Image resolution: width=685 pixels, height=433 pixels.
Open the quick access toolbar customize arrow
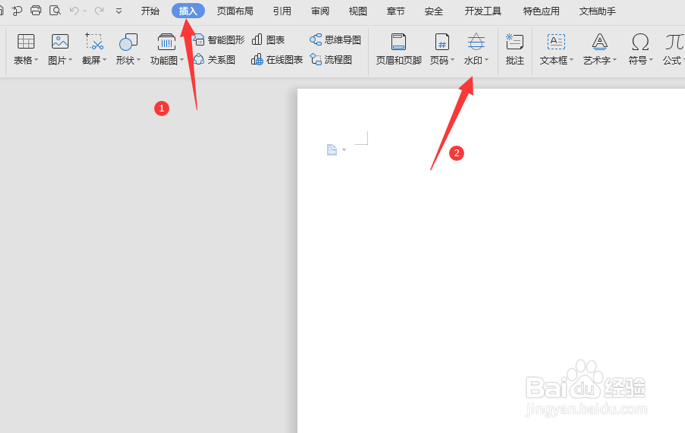click(x=119, y=11)
